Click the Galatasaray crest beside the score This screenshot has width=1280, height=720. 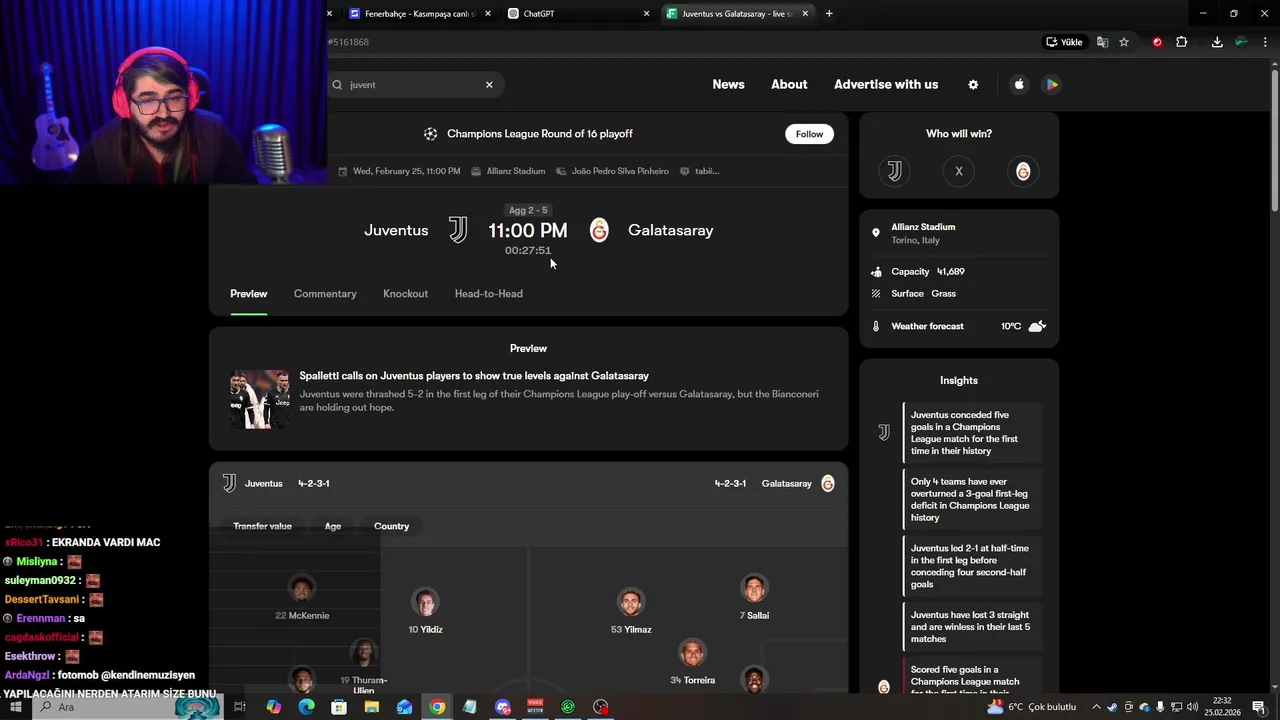[599, 230]
